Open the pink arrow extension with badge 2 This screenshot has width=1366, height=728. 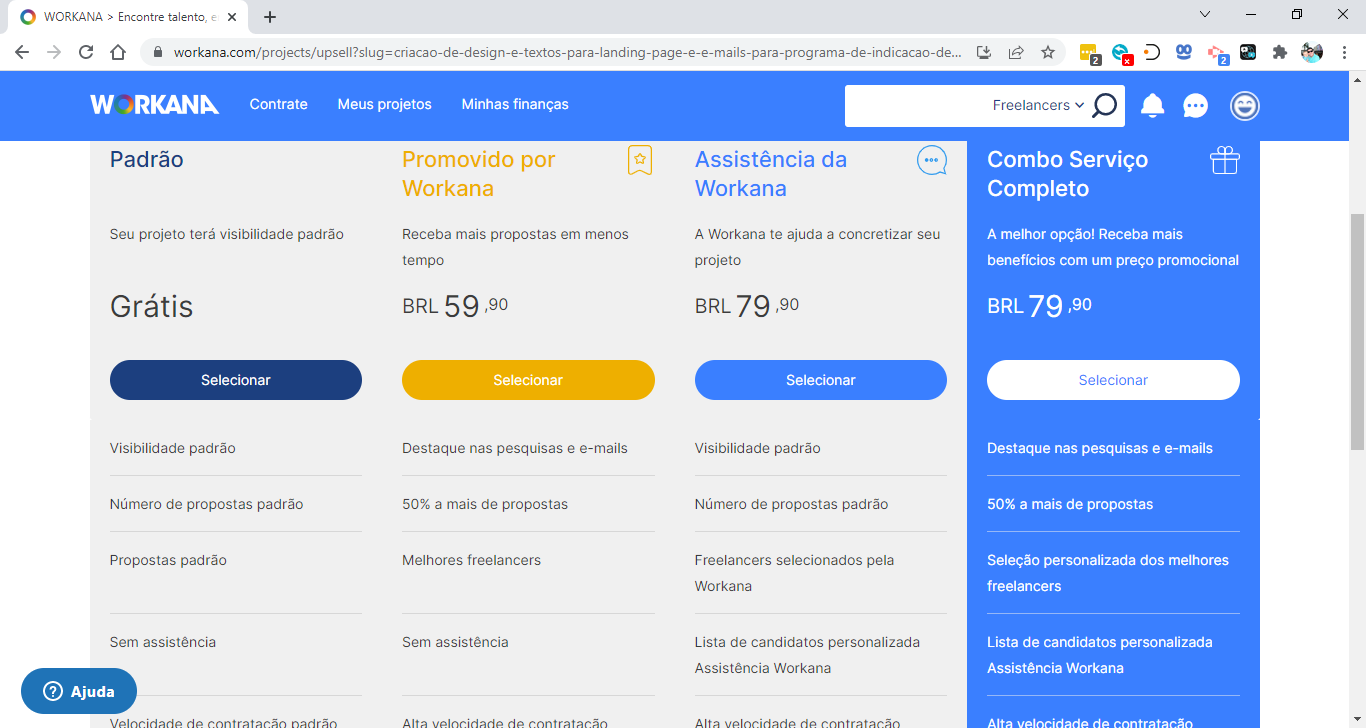click(1217, 53)
